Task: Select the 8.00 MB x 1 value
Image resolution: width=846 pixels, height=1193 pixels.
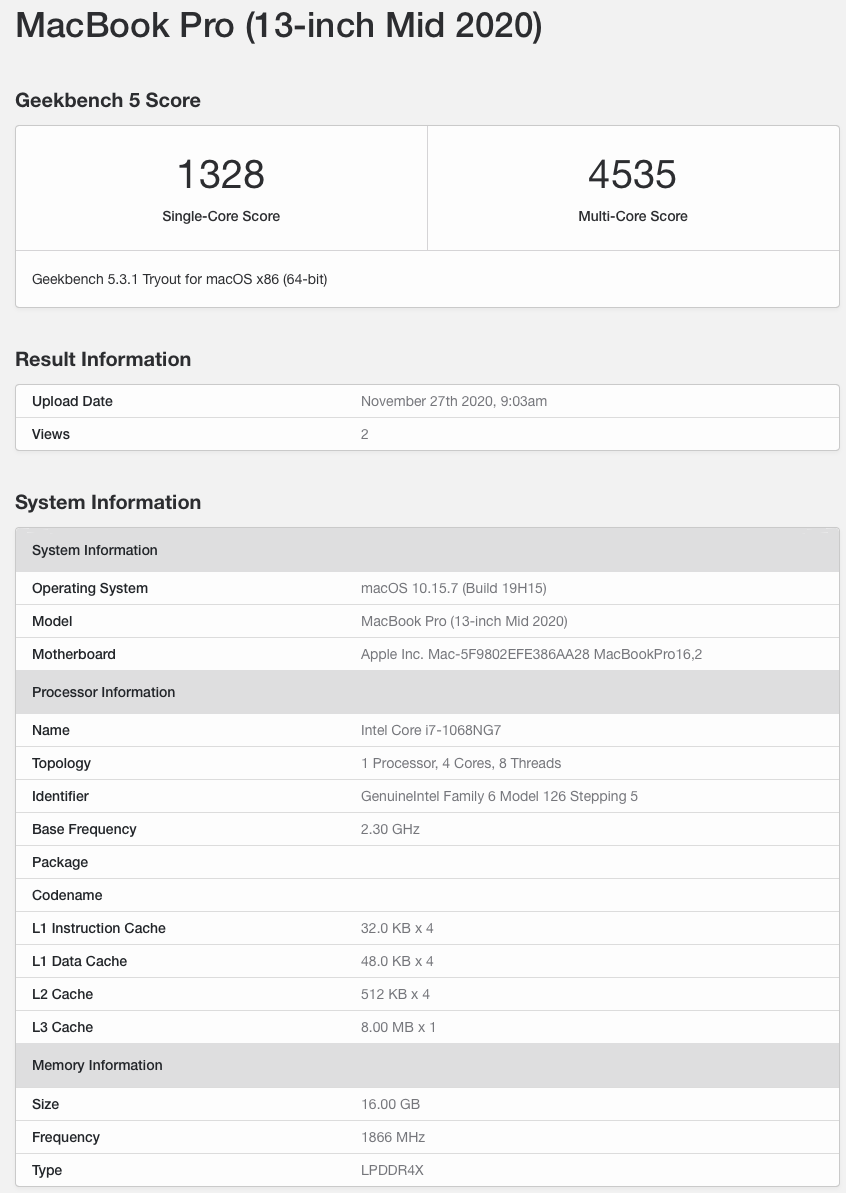Action: (x=398, y=1027)
